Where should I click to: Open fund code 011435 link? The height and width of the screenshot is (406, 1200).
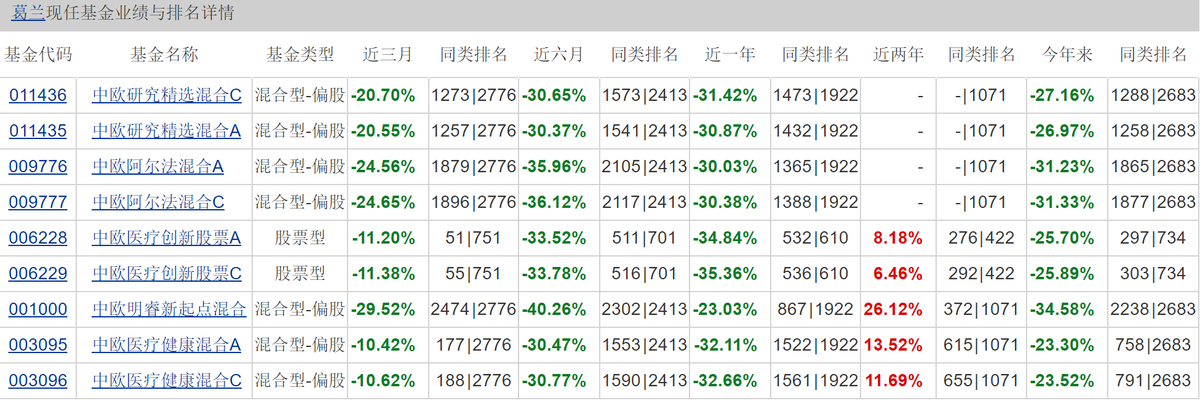click(x=38, y=131)
